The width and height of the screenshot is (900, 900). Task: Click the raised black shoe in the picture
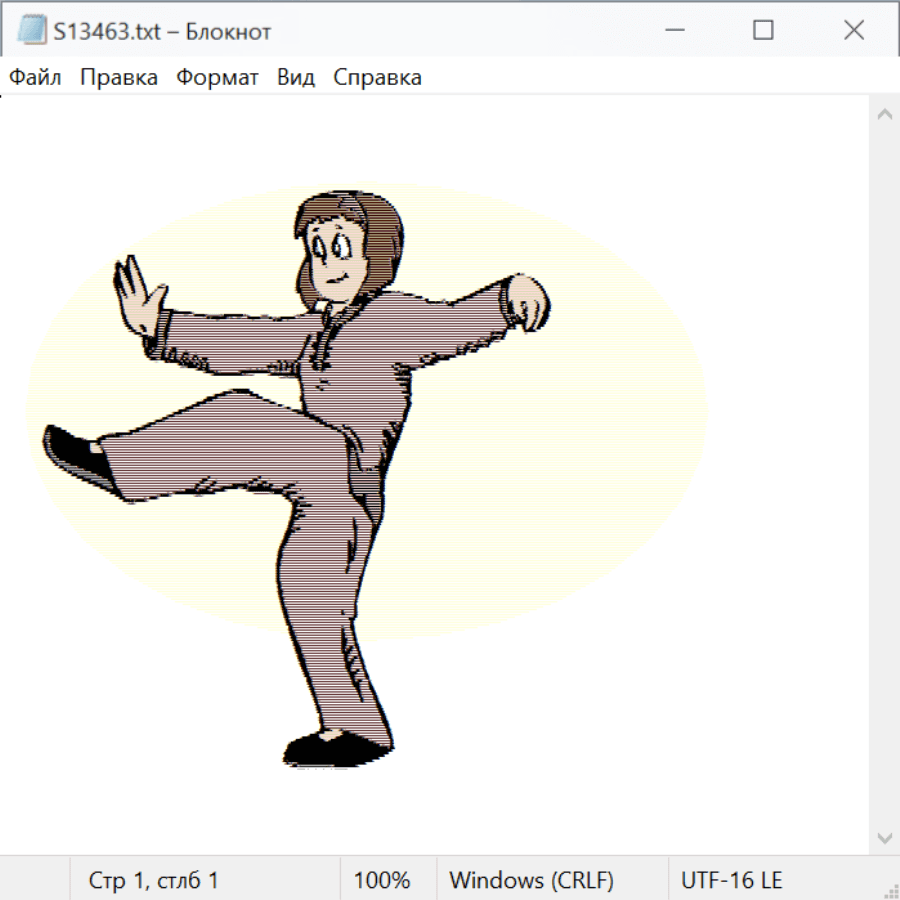point(75,455)
